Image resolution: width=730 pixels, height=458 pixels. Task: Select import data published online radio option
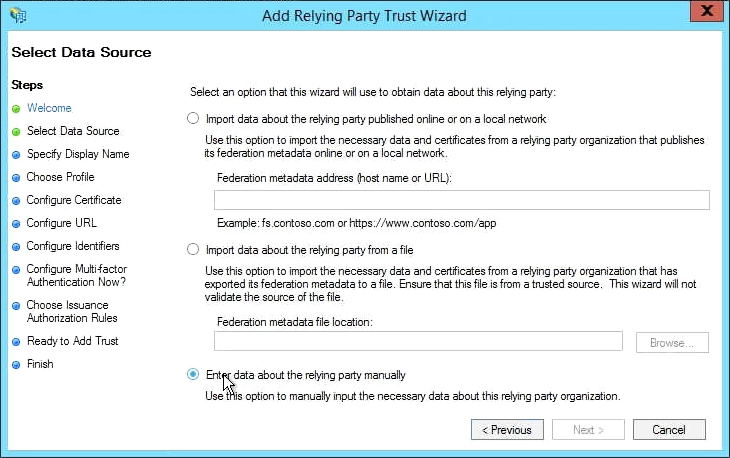click(193, 118)
